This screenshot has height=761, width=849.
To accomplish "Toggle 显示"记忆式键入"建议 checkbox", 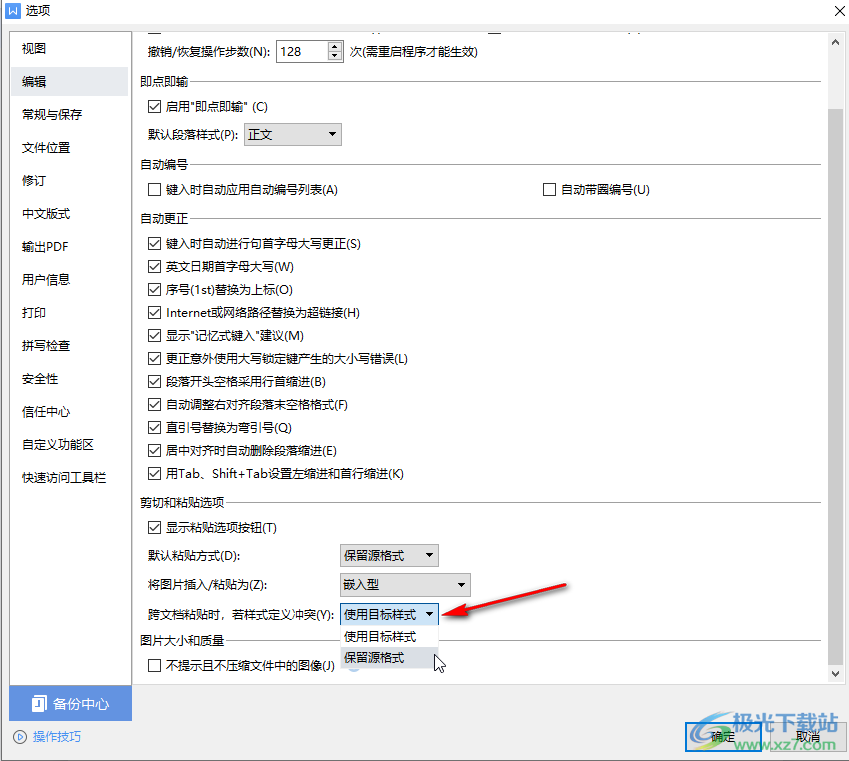I will pyautogui.click(x=154, y=336).
